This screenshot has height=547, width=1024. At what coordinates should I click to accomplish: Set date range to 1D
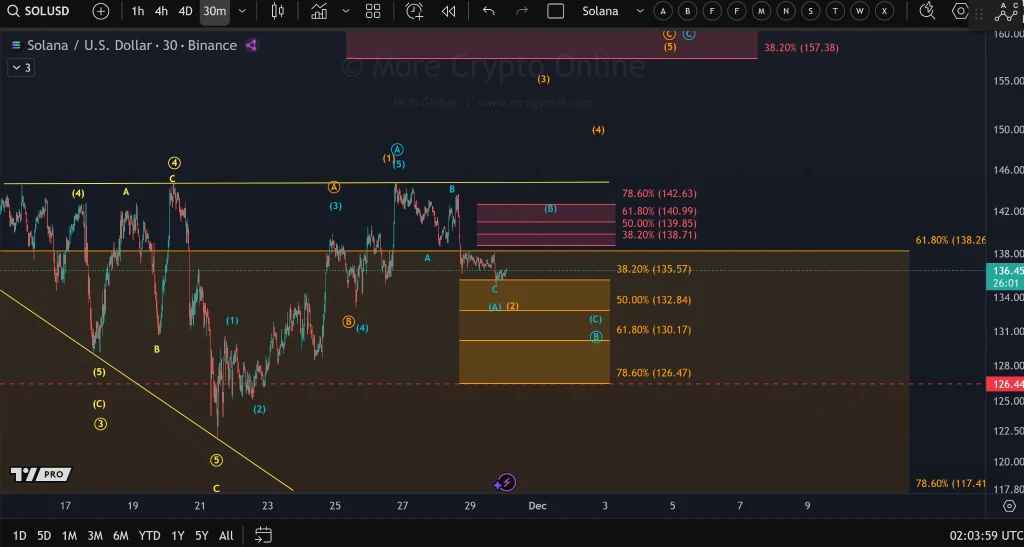tap(20, 535)
